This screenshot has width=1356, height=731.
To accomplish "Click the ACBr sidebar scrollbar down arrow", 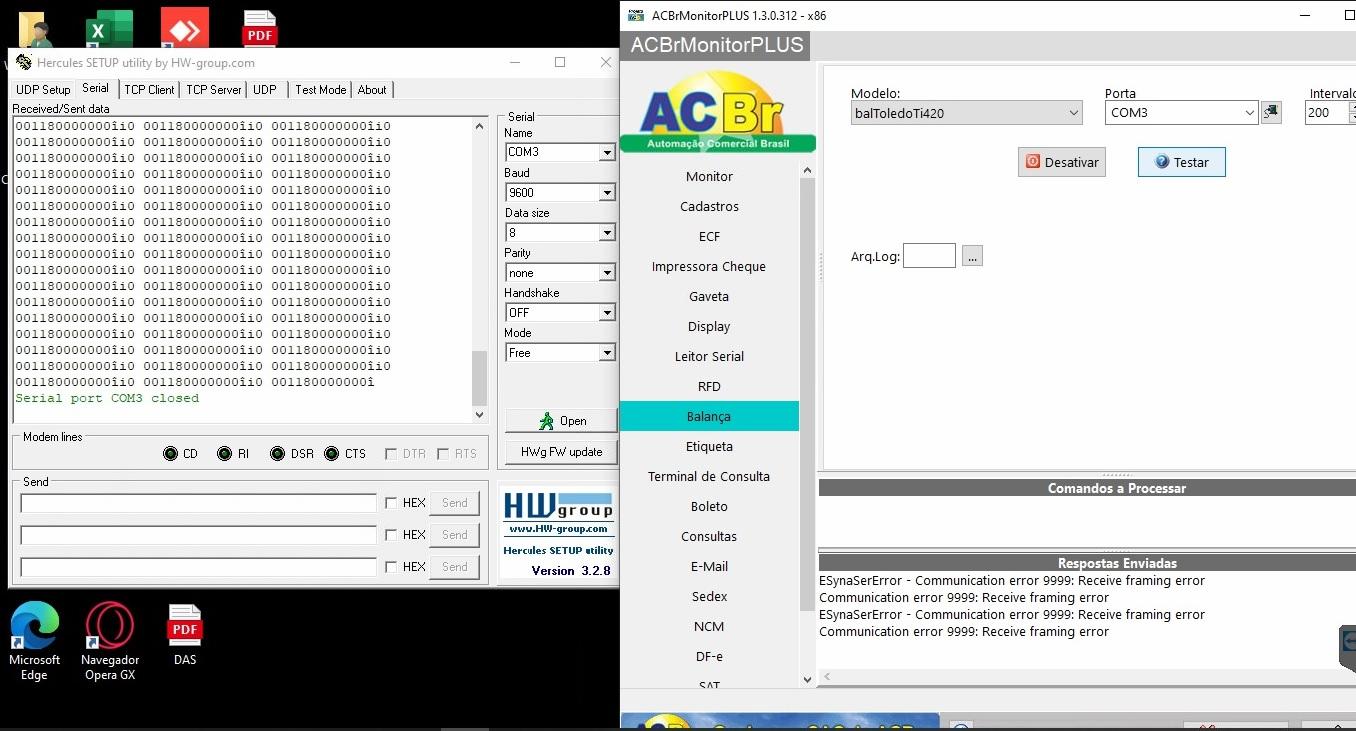I will pos(807,680).
